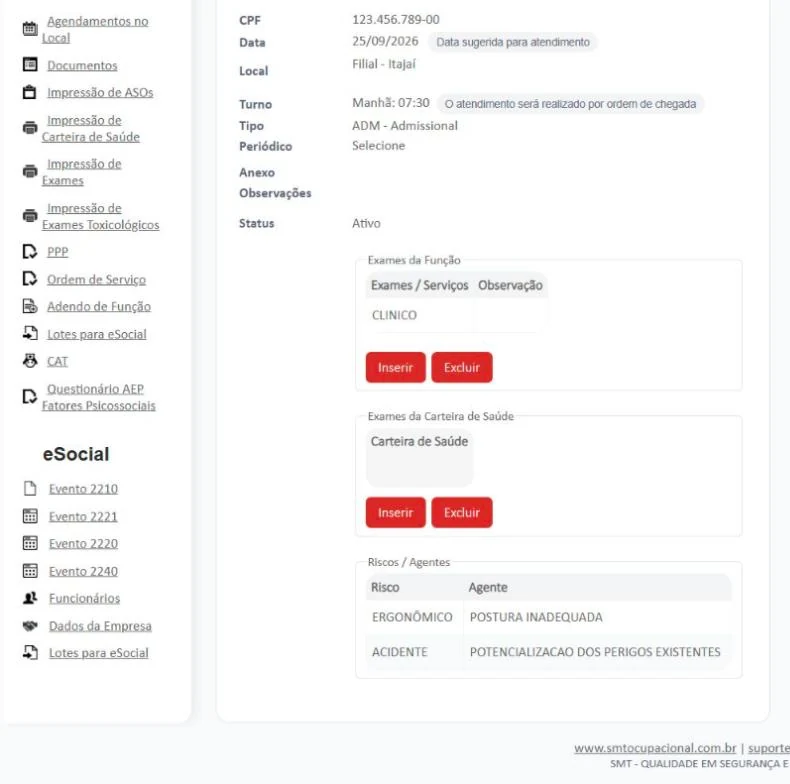Click printer icon beside Impressão de Carteira de Saúde
The image size is (790, 784).
pyautogui.click(x=30, y=128)
